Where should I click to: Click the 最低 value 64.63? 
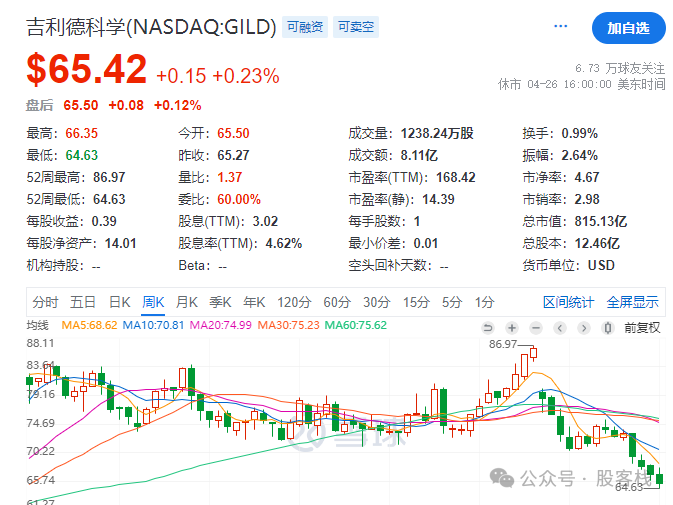82,155
